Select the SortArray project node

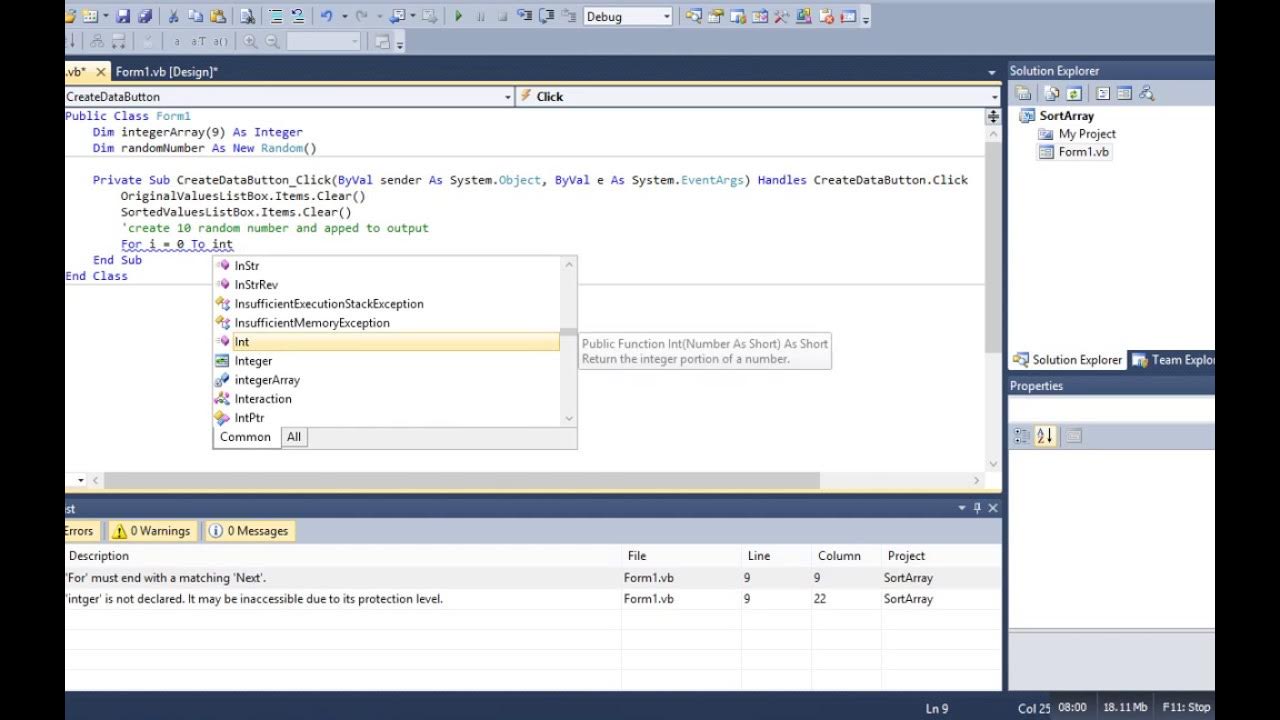[1066, 116]
